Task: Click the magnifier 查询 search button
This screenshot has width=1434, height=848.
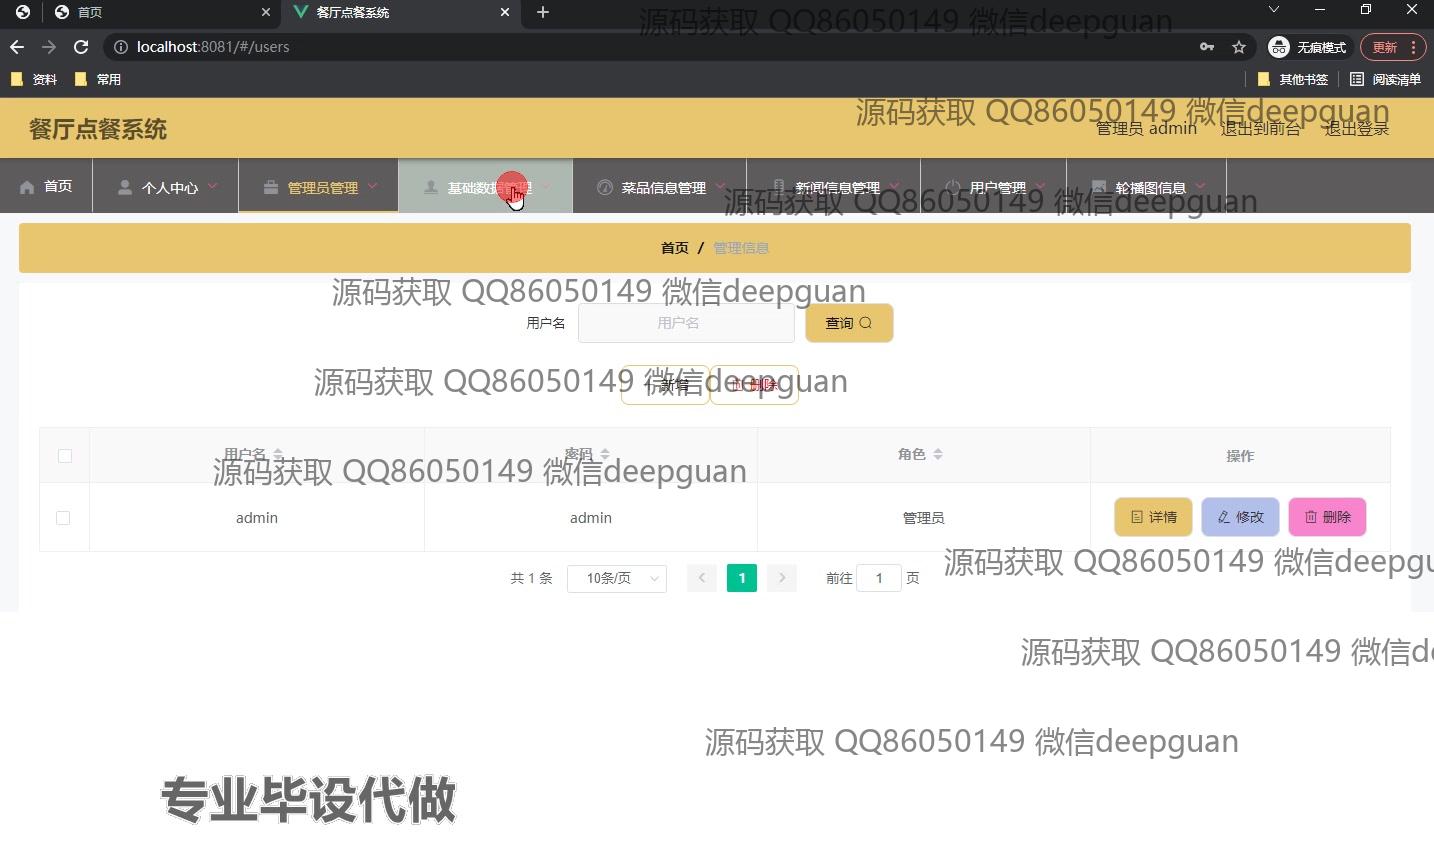Action: (849, 323)
